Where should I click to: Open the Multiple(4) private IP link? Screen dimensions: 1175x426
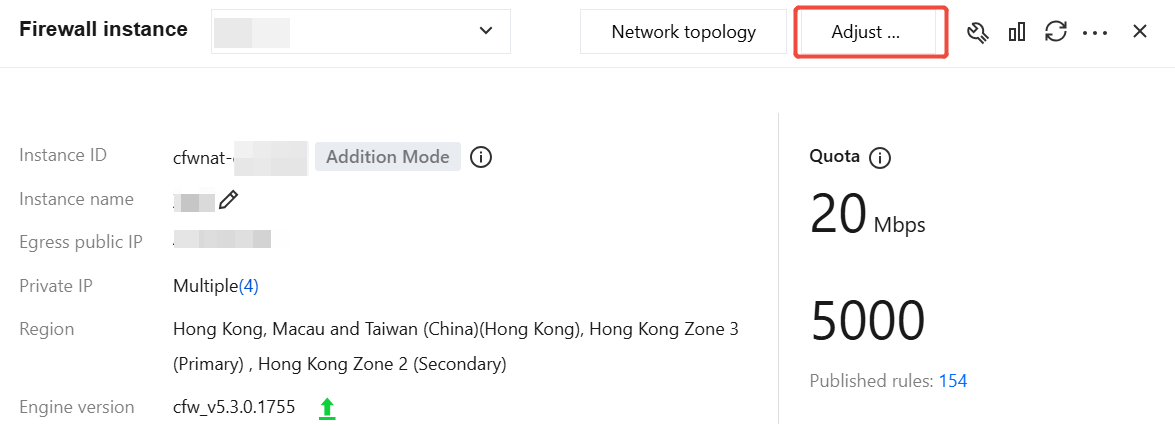[216, 286]
